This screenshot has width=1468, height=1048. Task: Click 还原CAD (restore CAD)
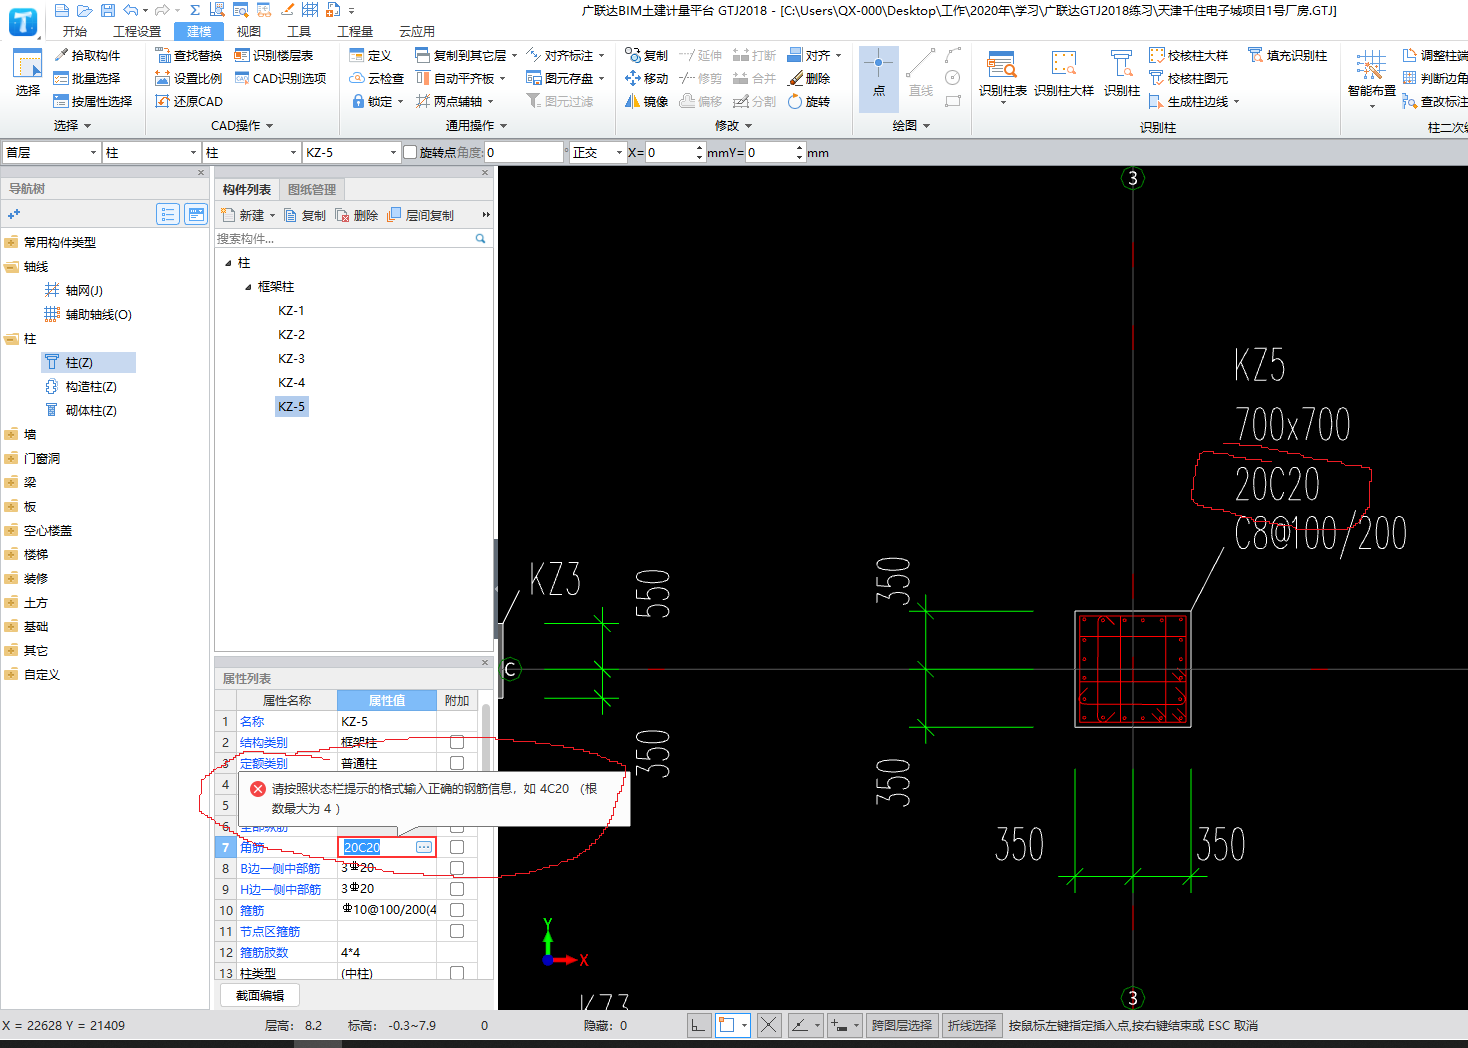188,101
